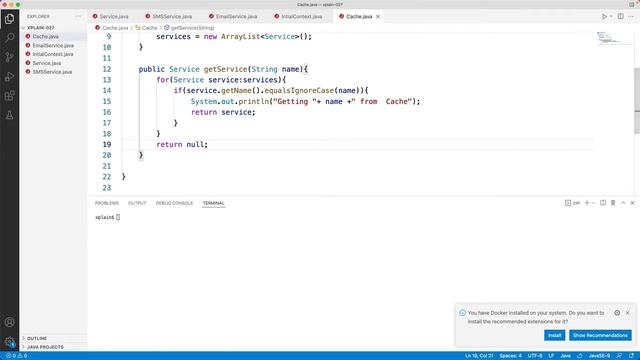Split the editor to the right
The image size is (640, 360).
(620, 16)
